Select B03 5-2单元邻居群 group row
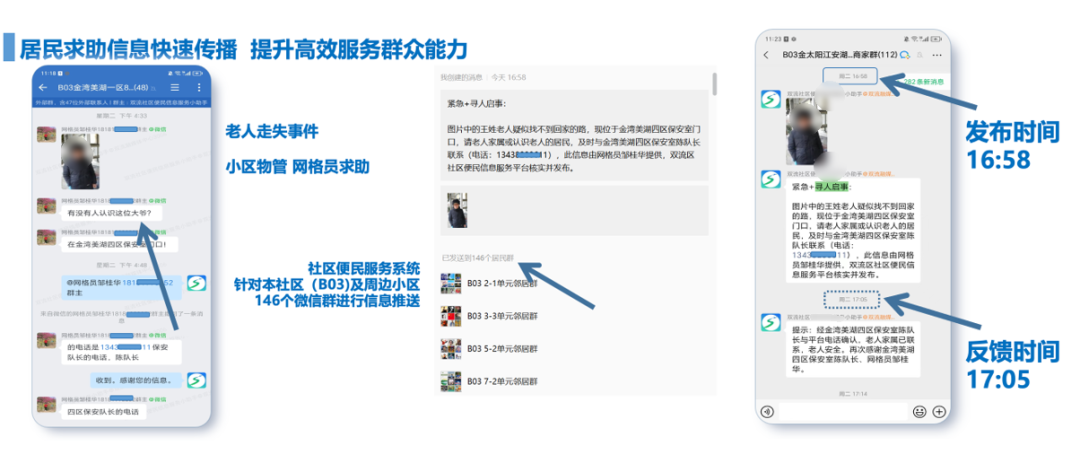Viewport: 1080px width, 472px height. pos(574,349)
